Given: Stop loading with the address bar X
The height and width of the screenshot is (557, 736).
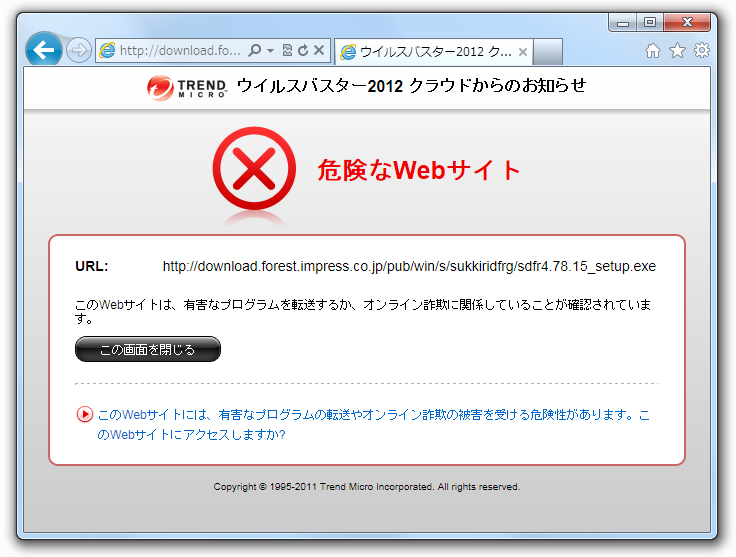Looking at the screenshot, I should (x=319, y=50).
